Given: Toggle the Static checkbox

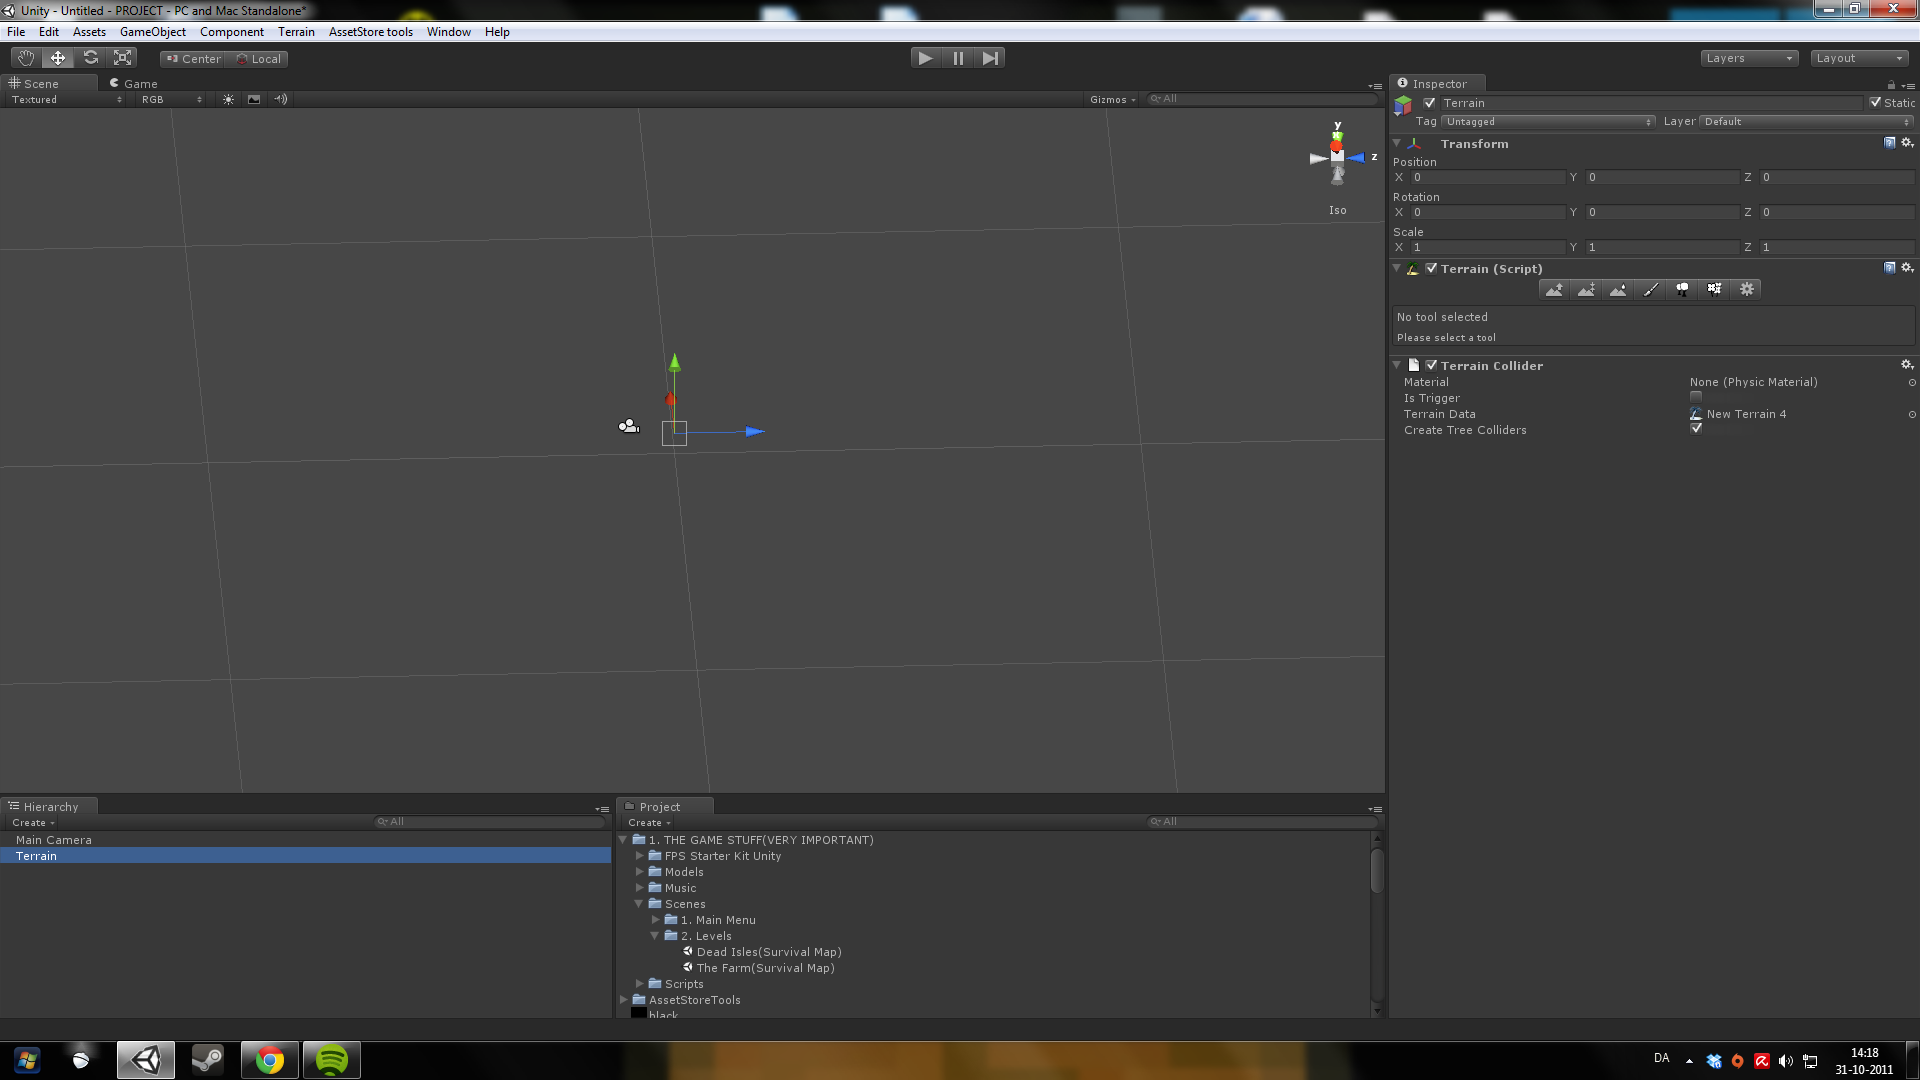Looking at the screenshot, I should tap(1875, 103).
